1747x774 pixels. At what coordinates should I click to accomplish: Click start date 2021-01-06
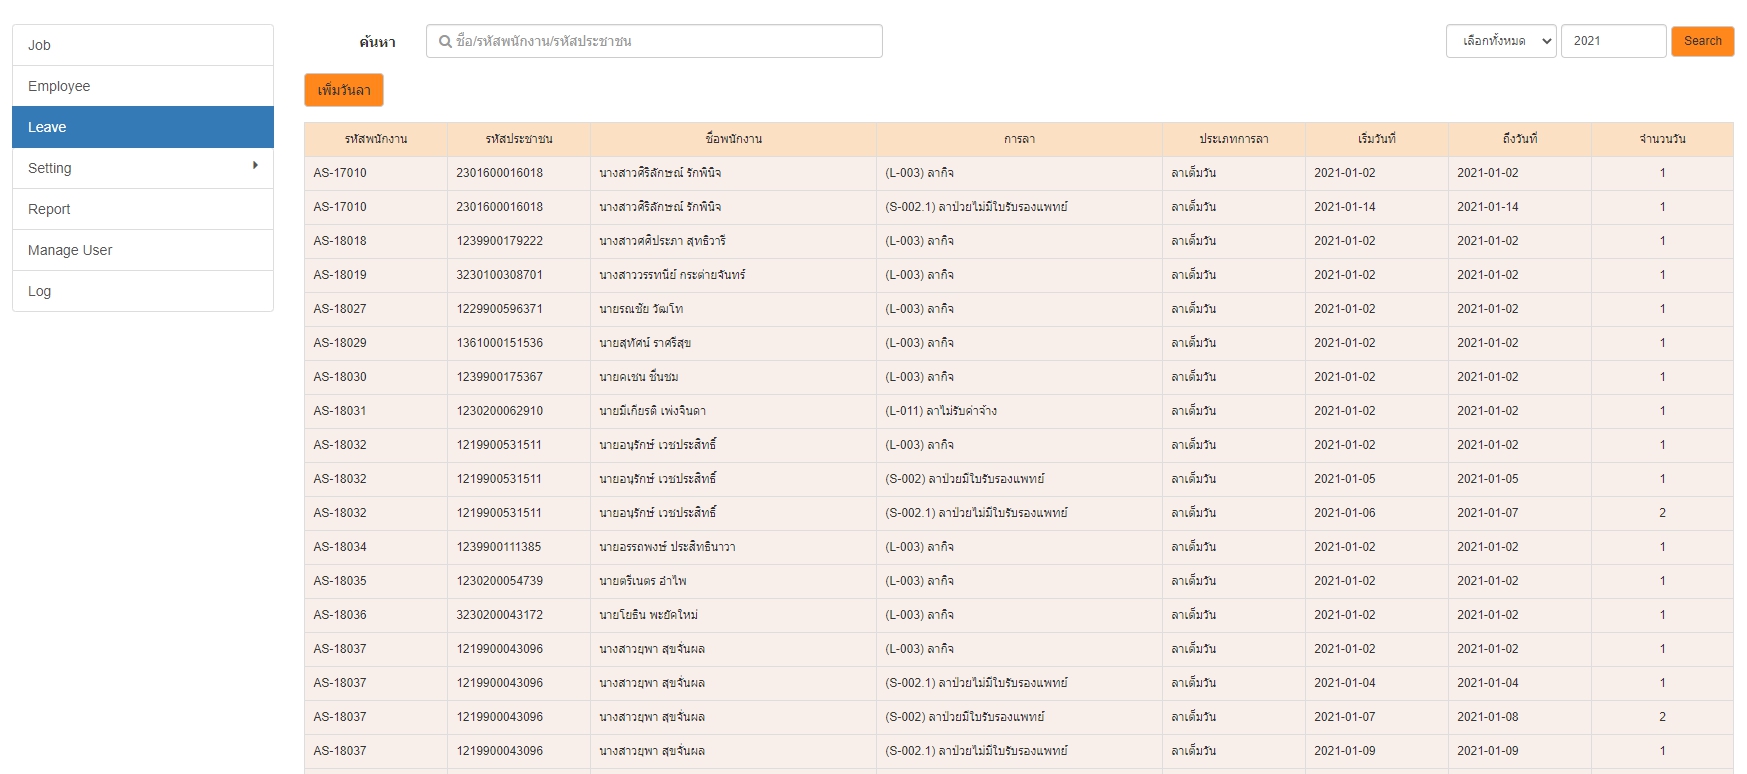[x=1345, y=513]
